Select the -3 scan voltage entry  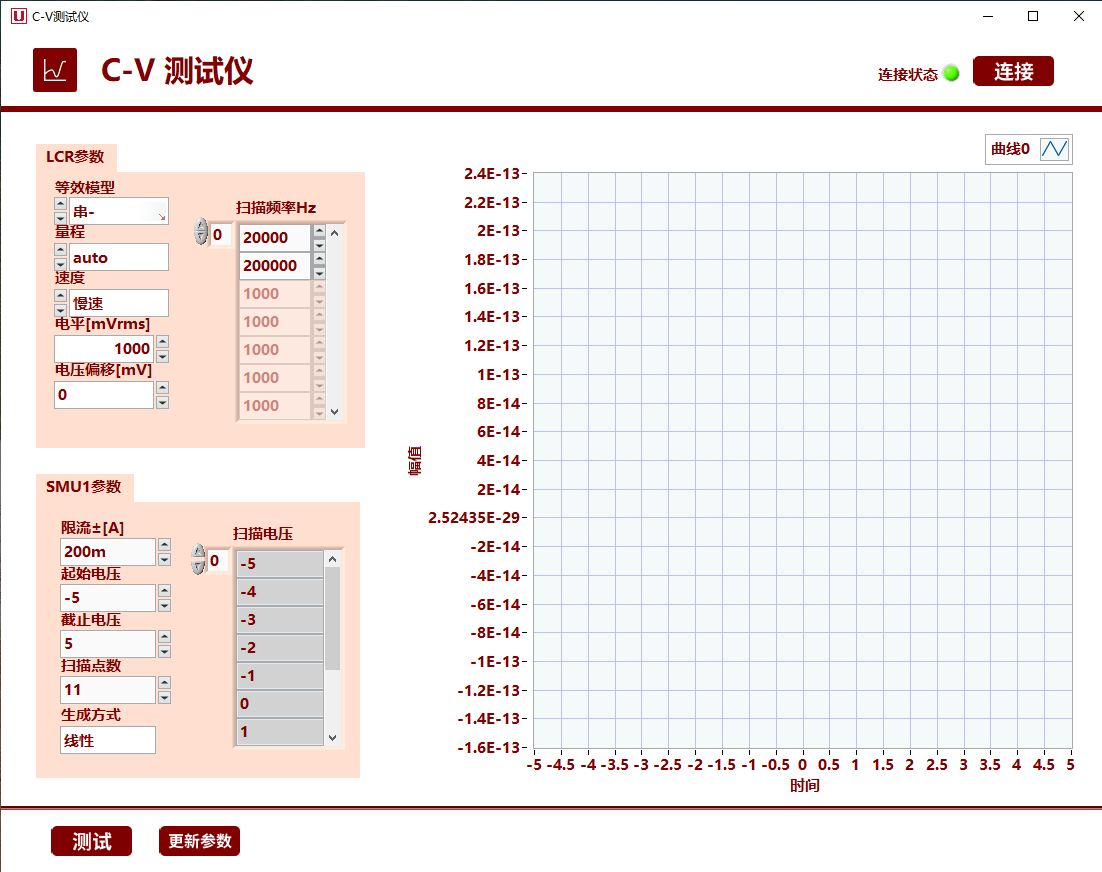click(x=280, y=620)
